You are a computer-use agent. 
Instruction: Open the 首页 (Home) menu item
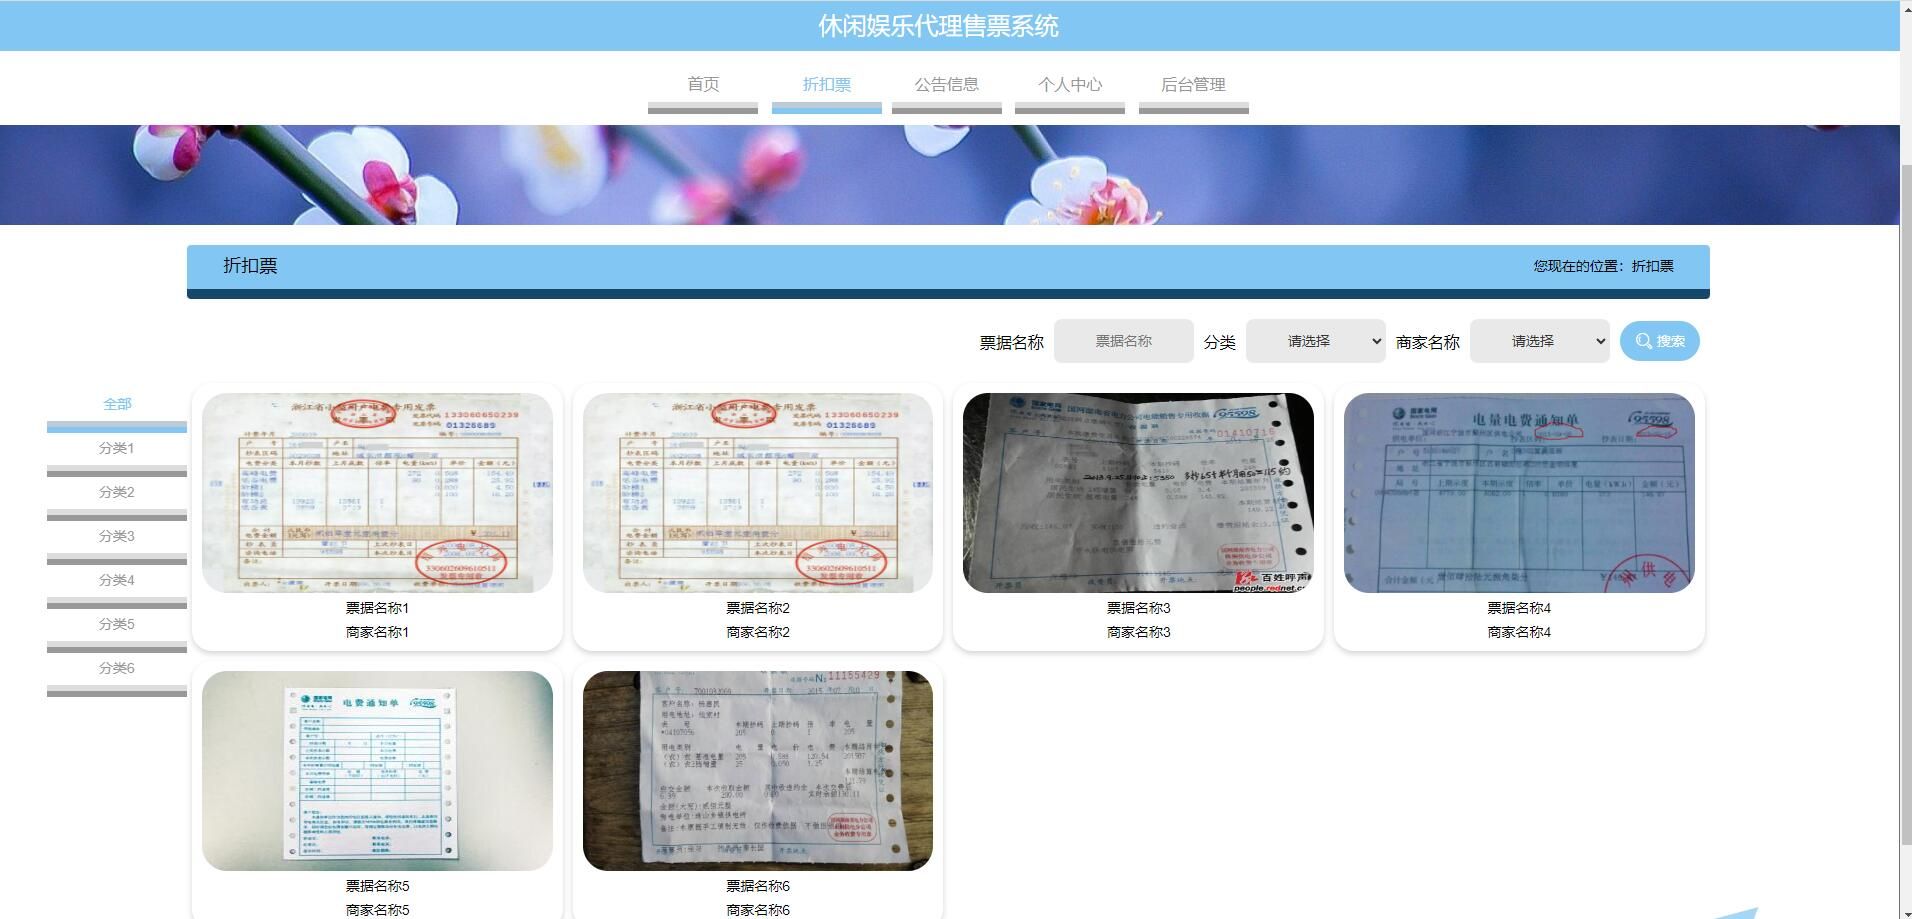coord(702,85)
